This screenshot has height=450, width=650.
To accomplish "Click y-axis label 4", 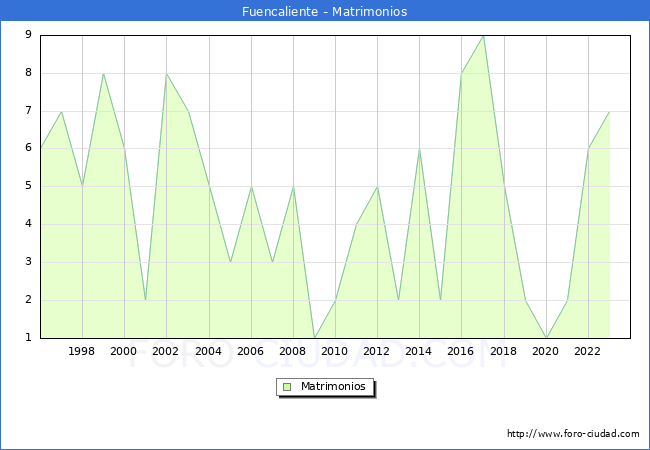I will click(28, 224).
